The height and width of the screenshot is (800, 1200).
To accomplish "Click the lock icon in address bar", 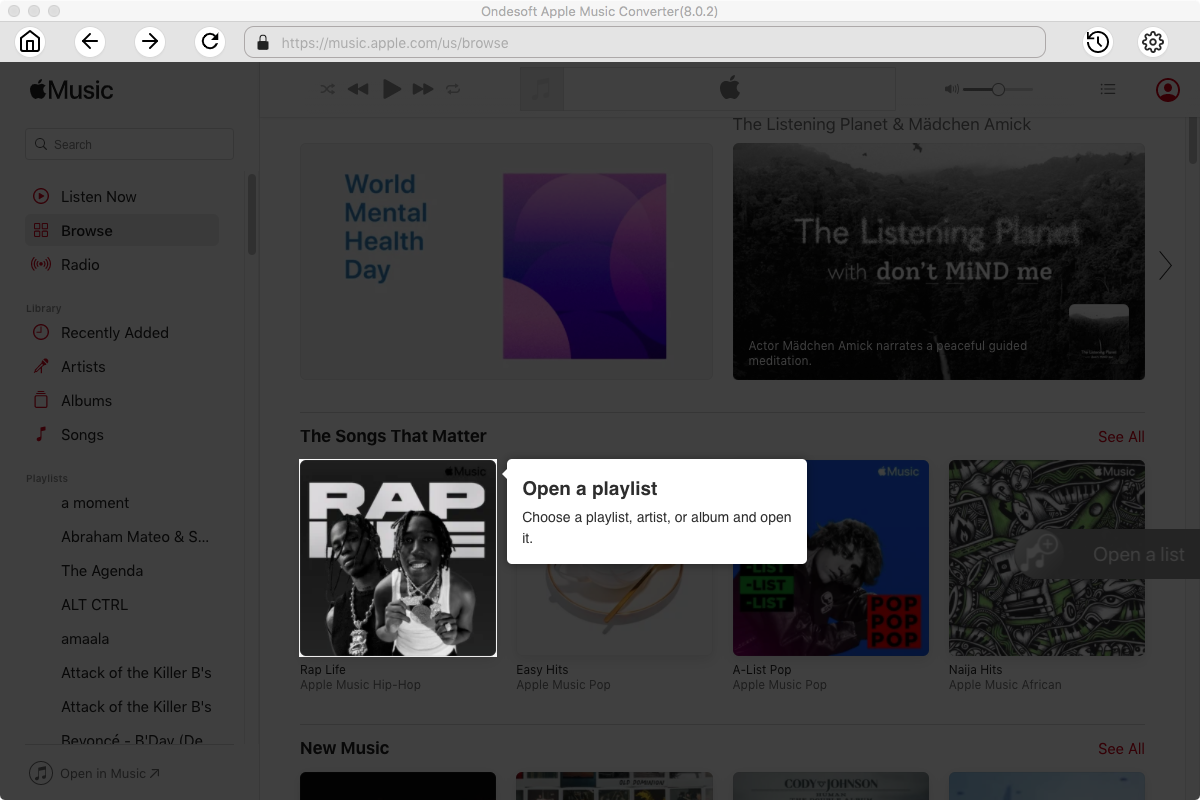I will click(263, 43).
